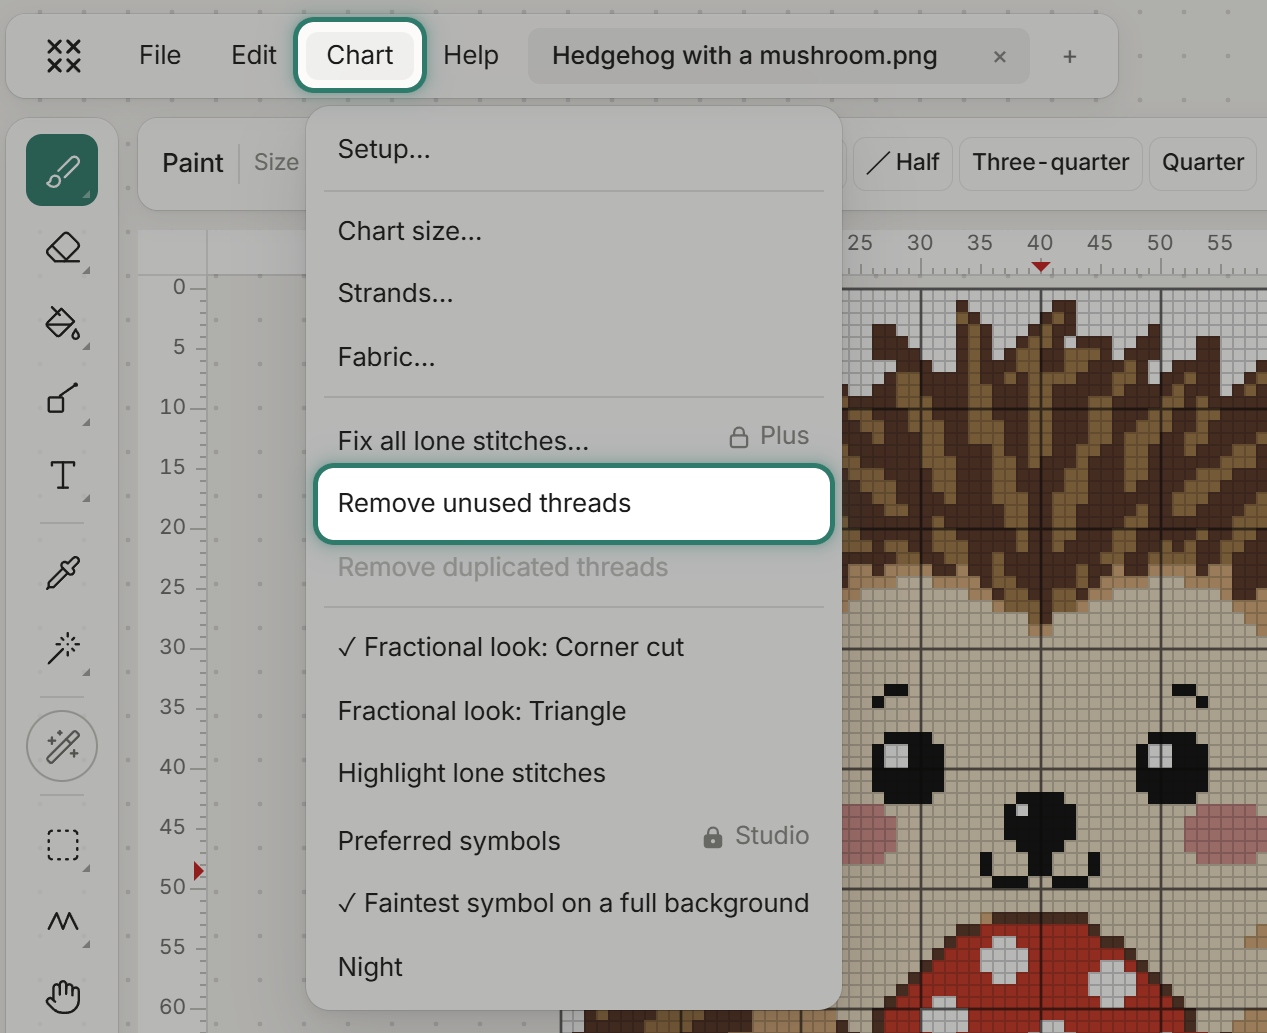Click Remove unused threads
1267x1033 pixels.
[574, 503]
